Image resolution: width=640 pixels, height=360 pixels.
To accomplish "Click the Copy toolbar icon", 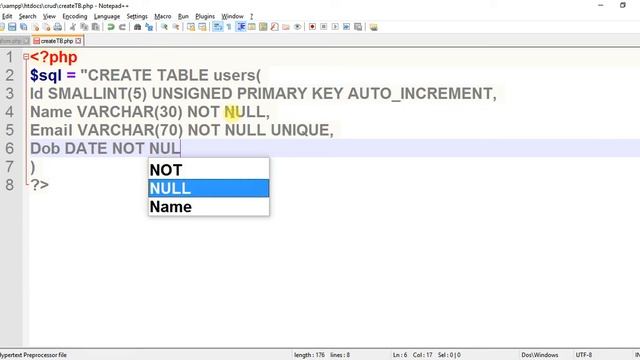I will 84,27.
